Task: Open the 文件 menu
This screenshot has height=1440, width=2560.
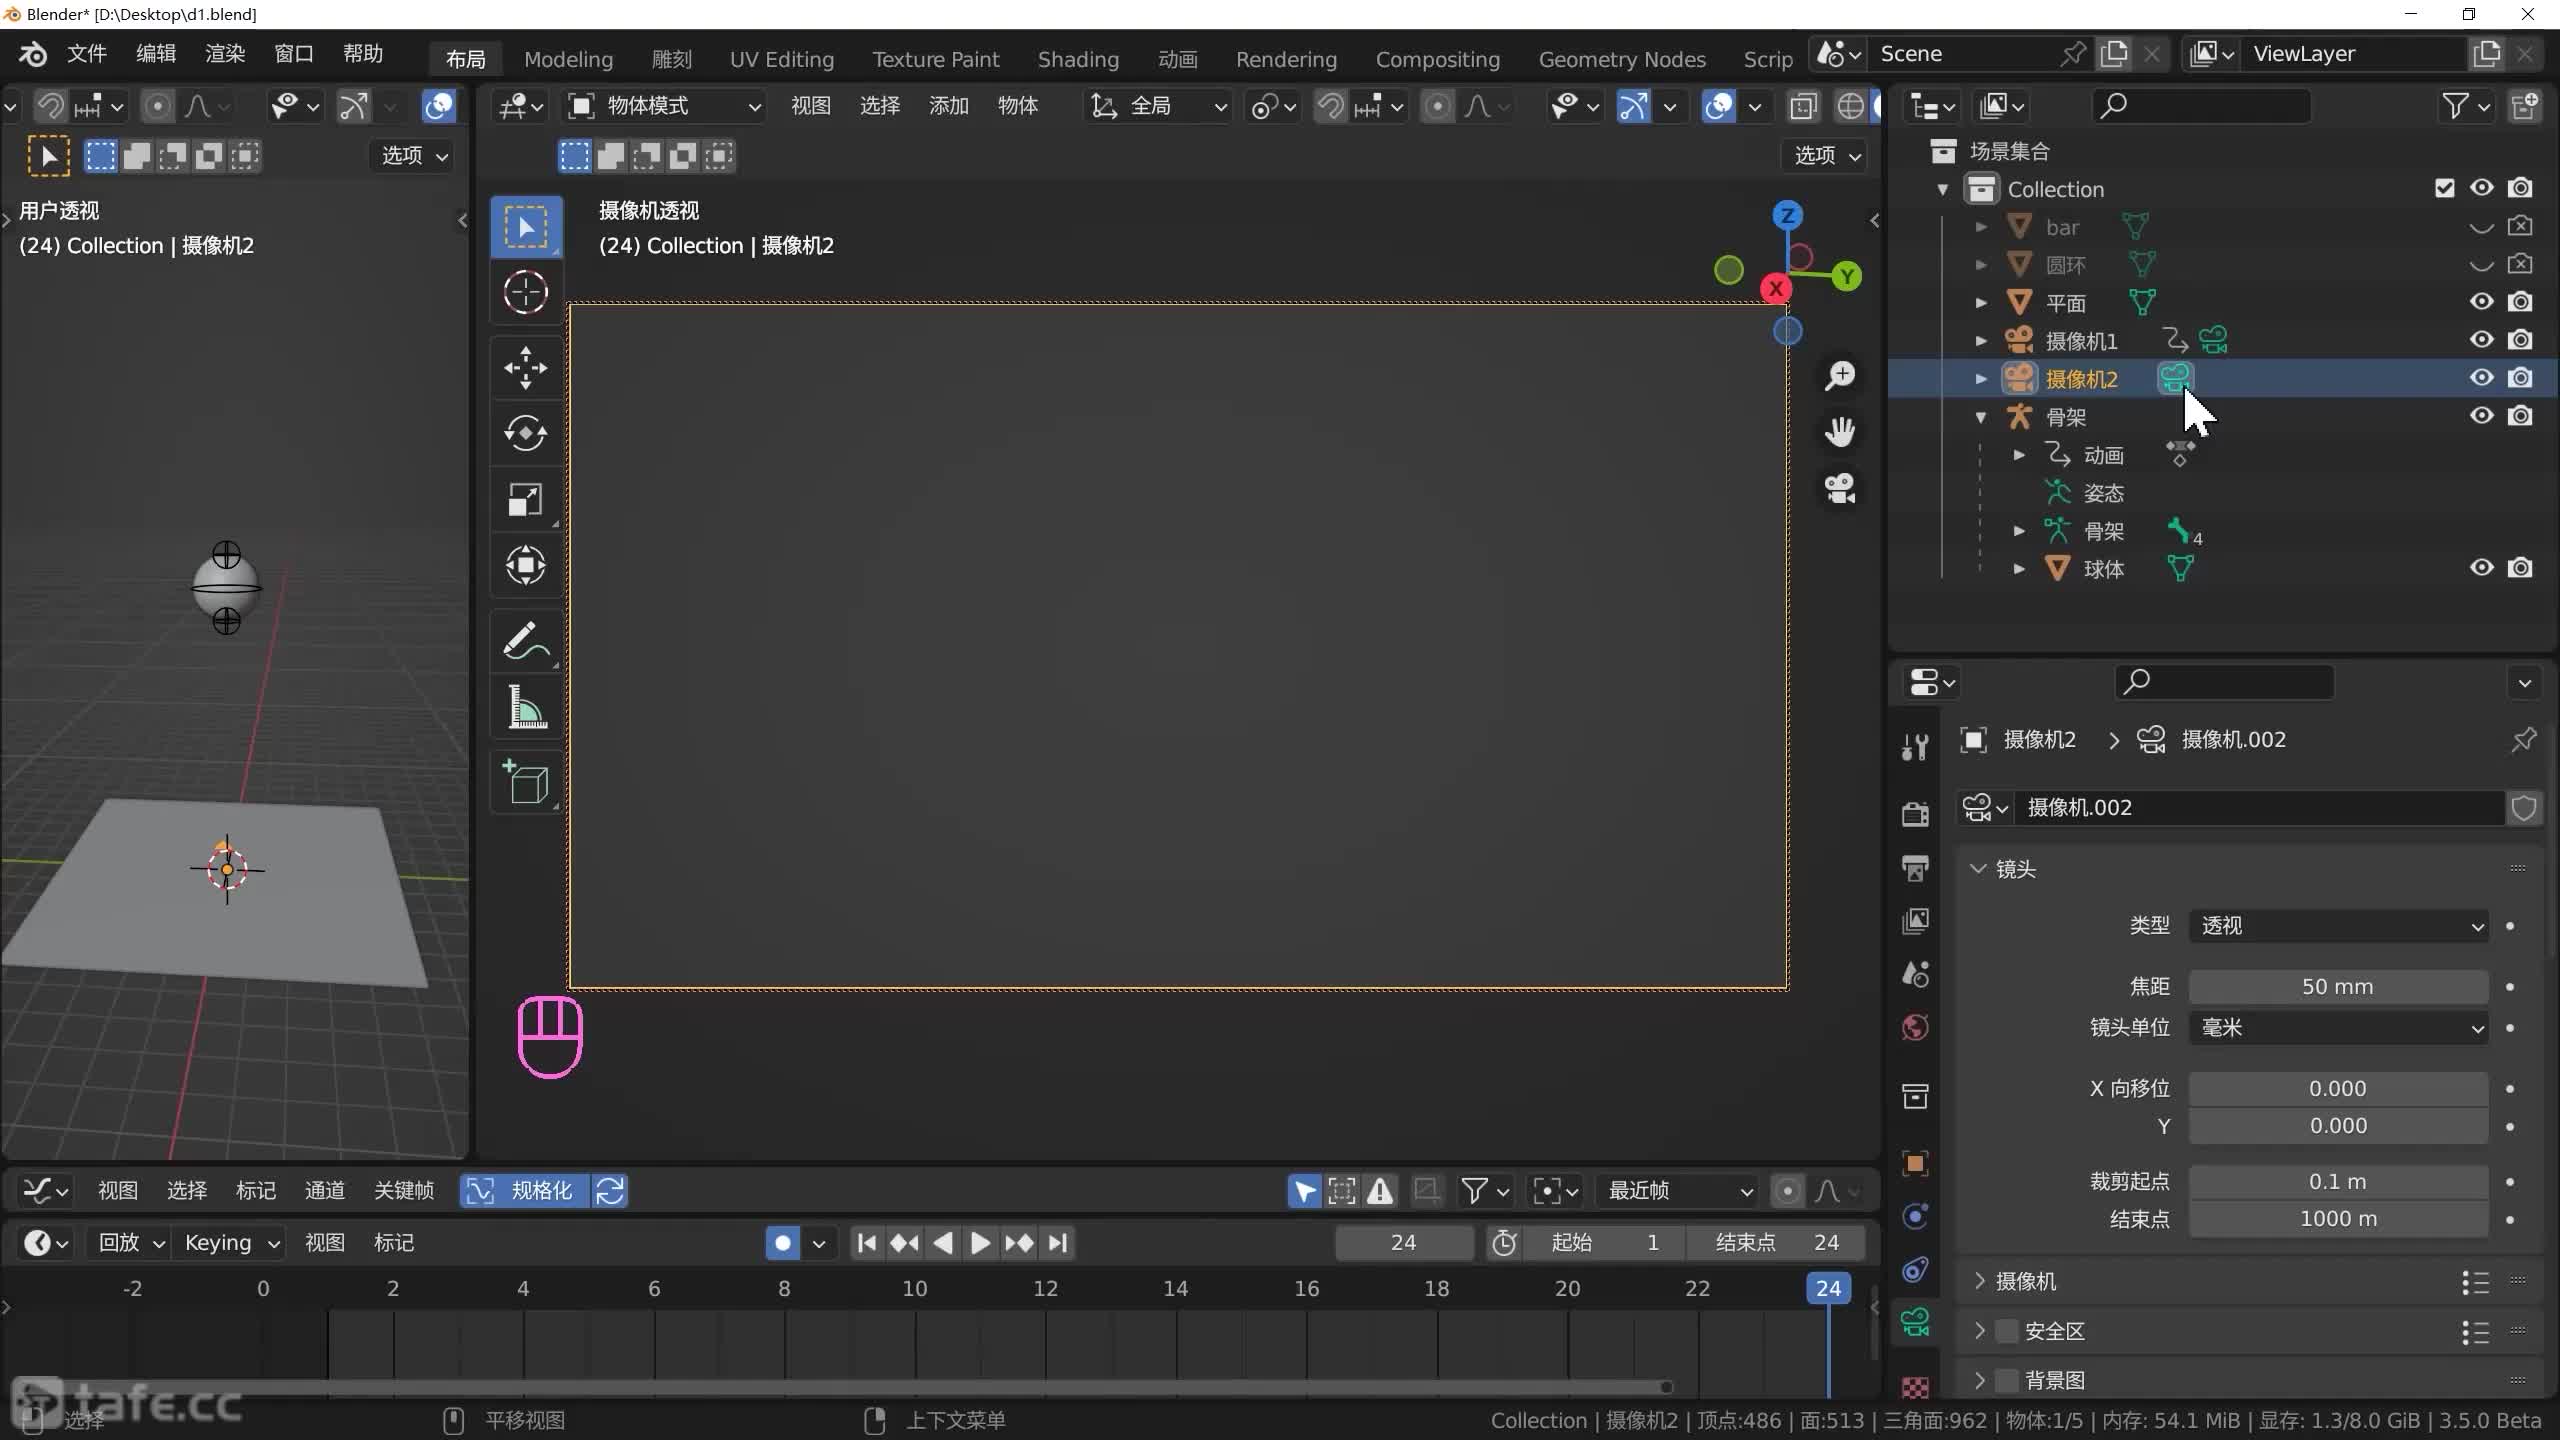Action: pyautogui.click(x=87, y=54)
